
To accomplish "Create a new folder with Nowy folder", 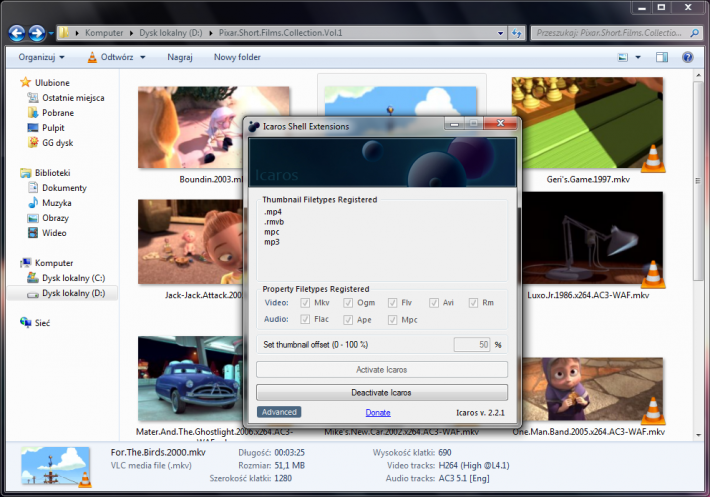I will [237, 57].
